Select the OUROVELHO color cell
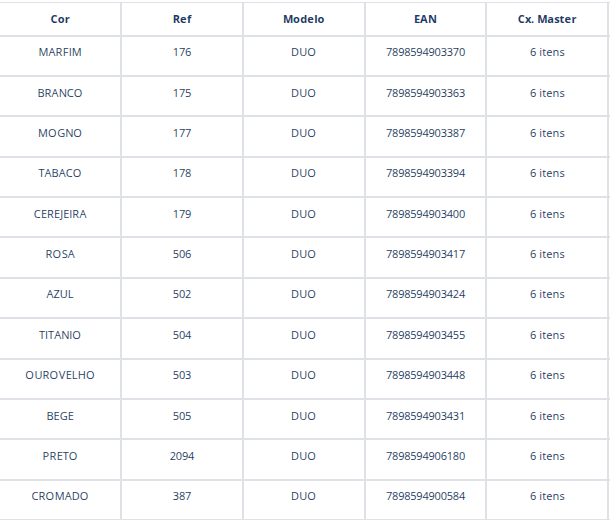The height and width of the screenshot is (524, 610). coord(60,375)
